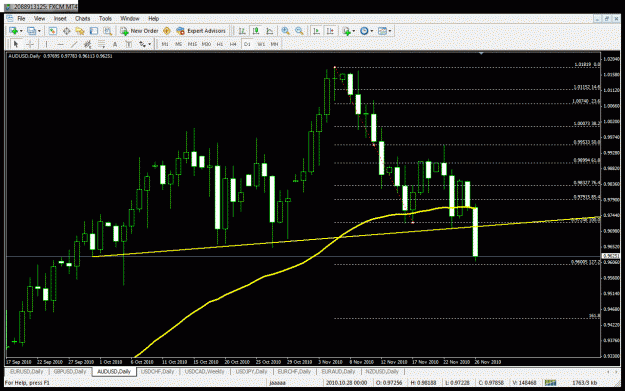Select the Text tool (A)
This screenshot has height=391, width=625.
[x=115, y=44]
